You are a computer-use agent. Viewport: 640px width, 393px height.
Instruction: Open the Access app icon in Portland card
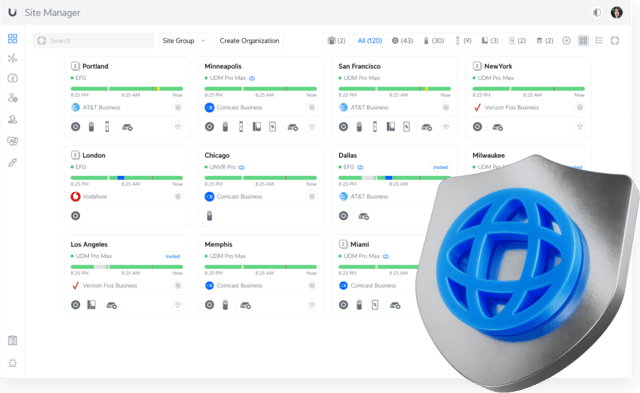tap(107, 127)
